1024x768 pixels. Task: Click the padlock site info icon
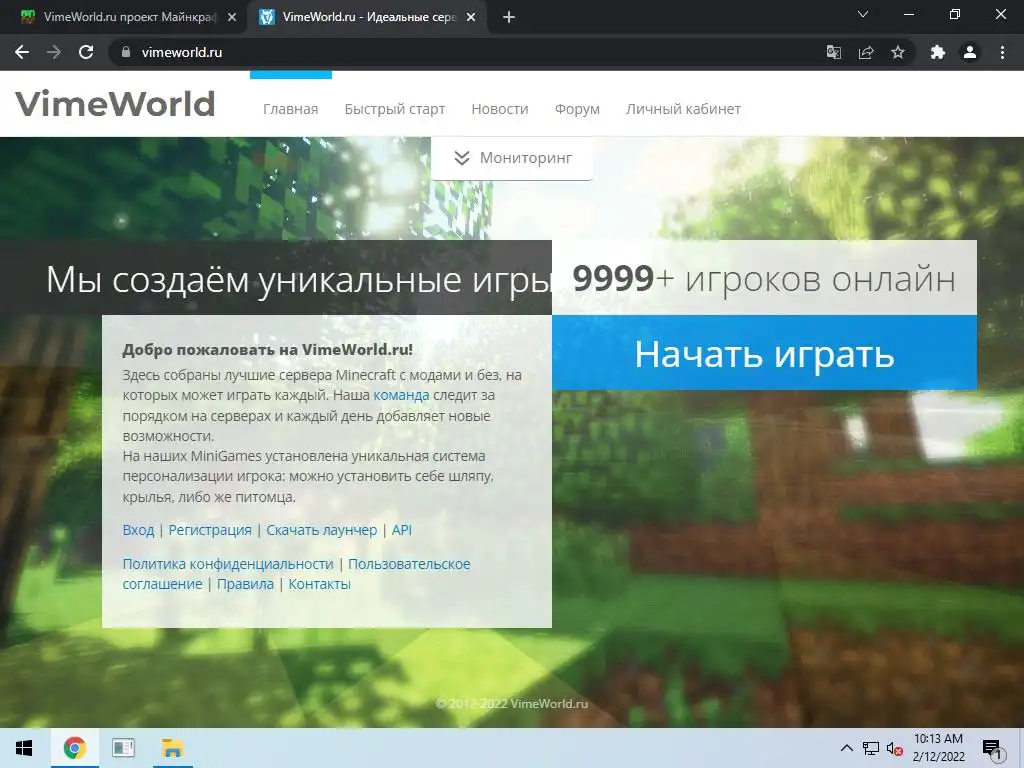tap(126, 52)
